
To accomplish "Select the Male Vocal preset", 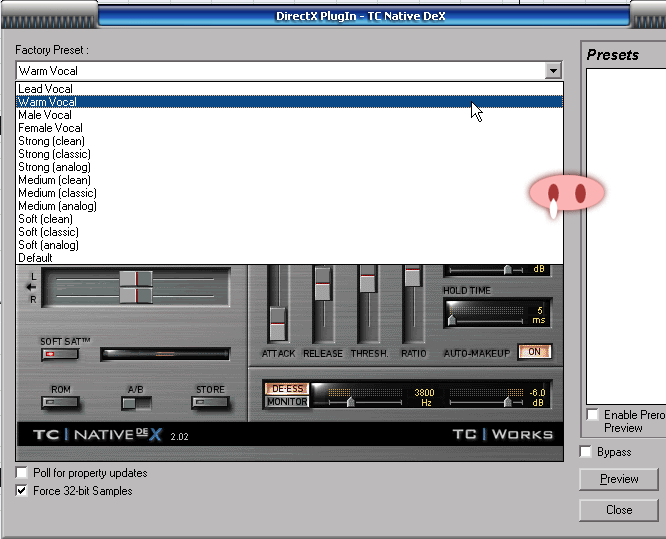I will point(290,115).
